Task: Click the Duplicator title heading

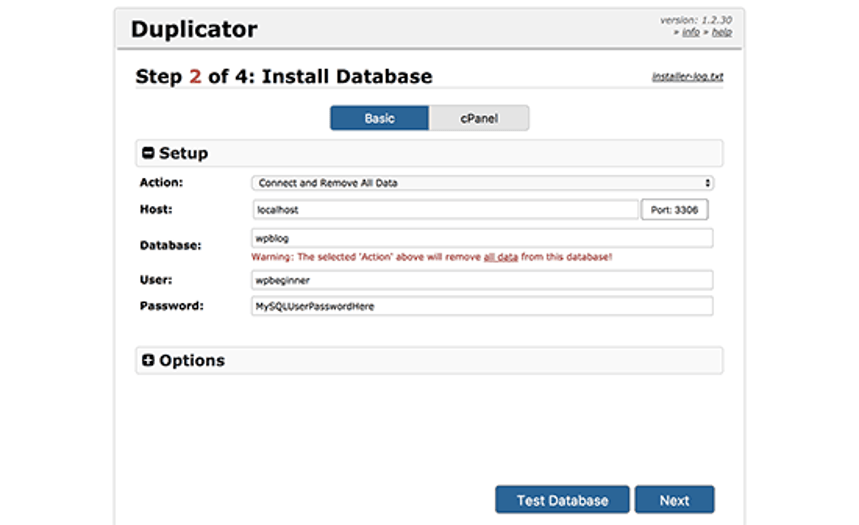Action: 194,29
